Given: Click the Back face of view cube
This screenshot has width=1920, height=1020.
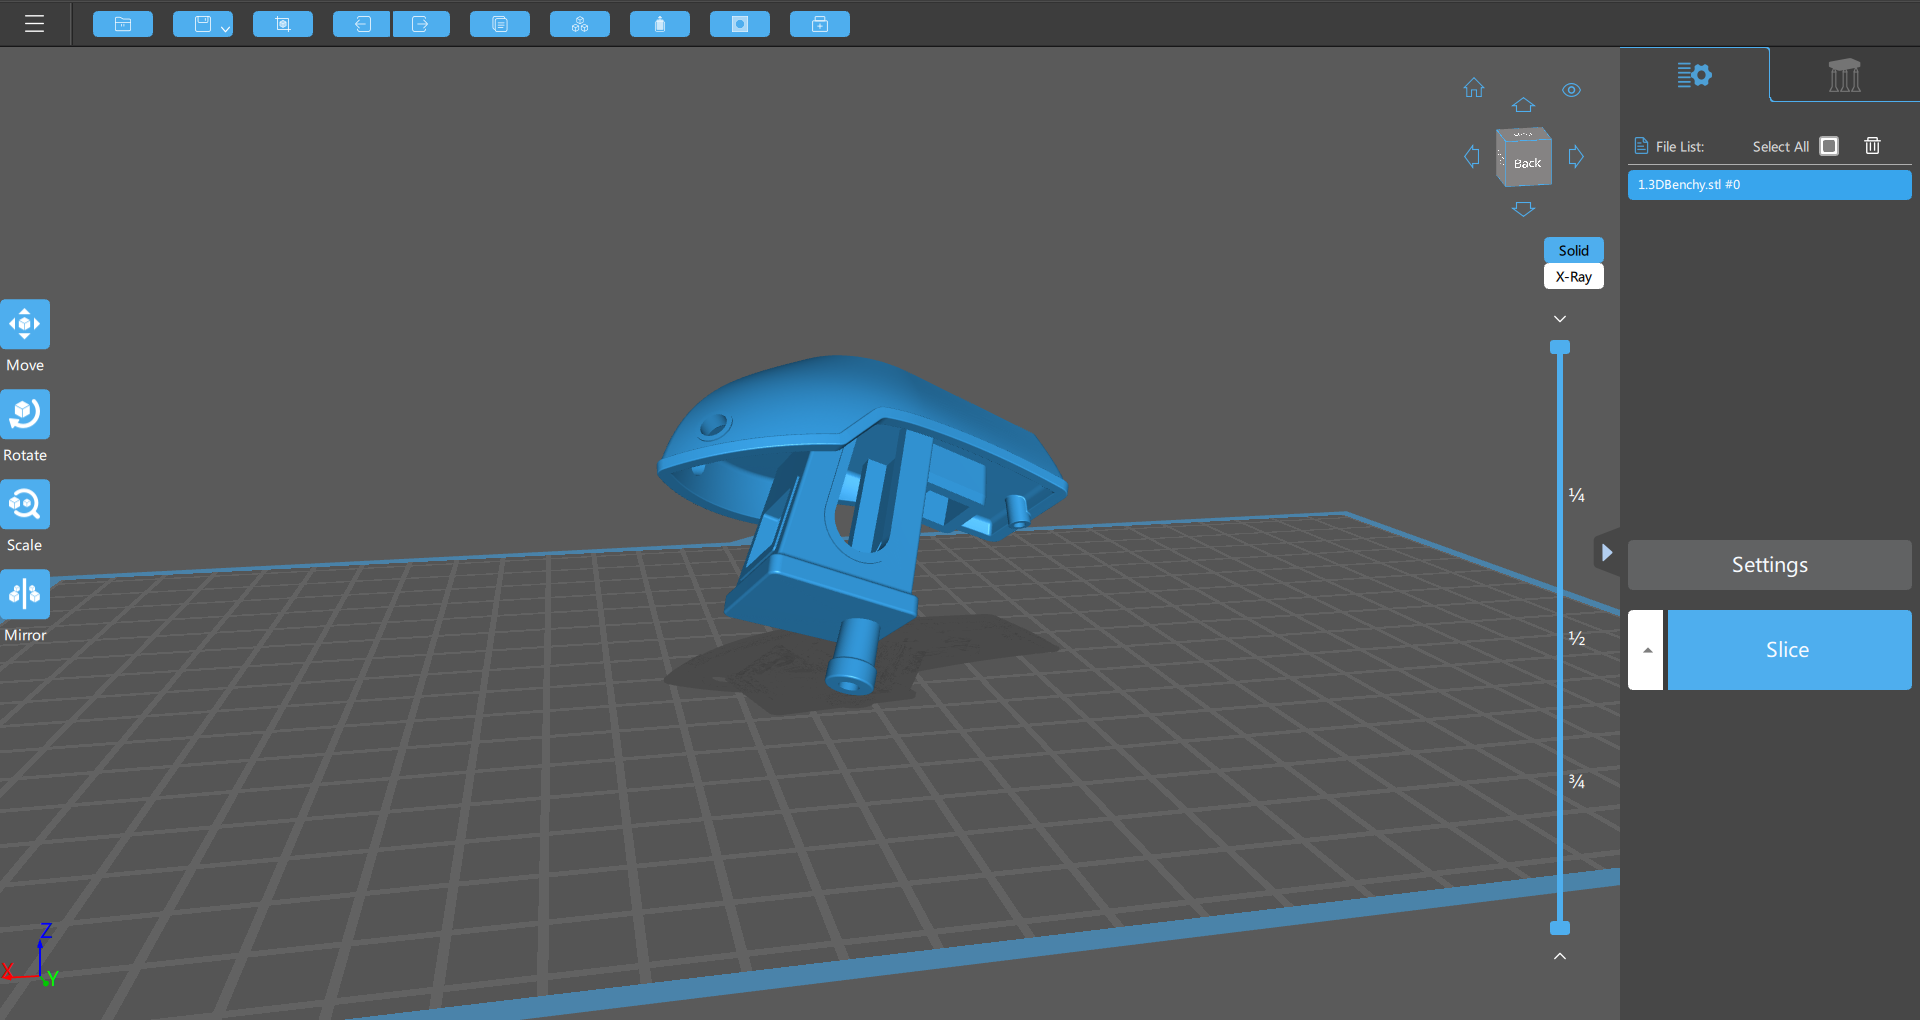Looking at the screenshot, I should coord(1527,163).
